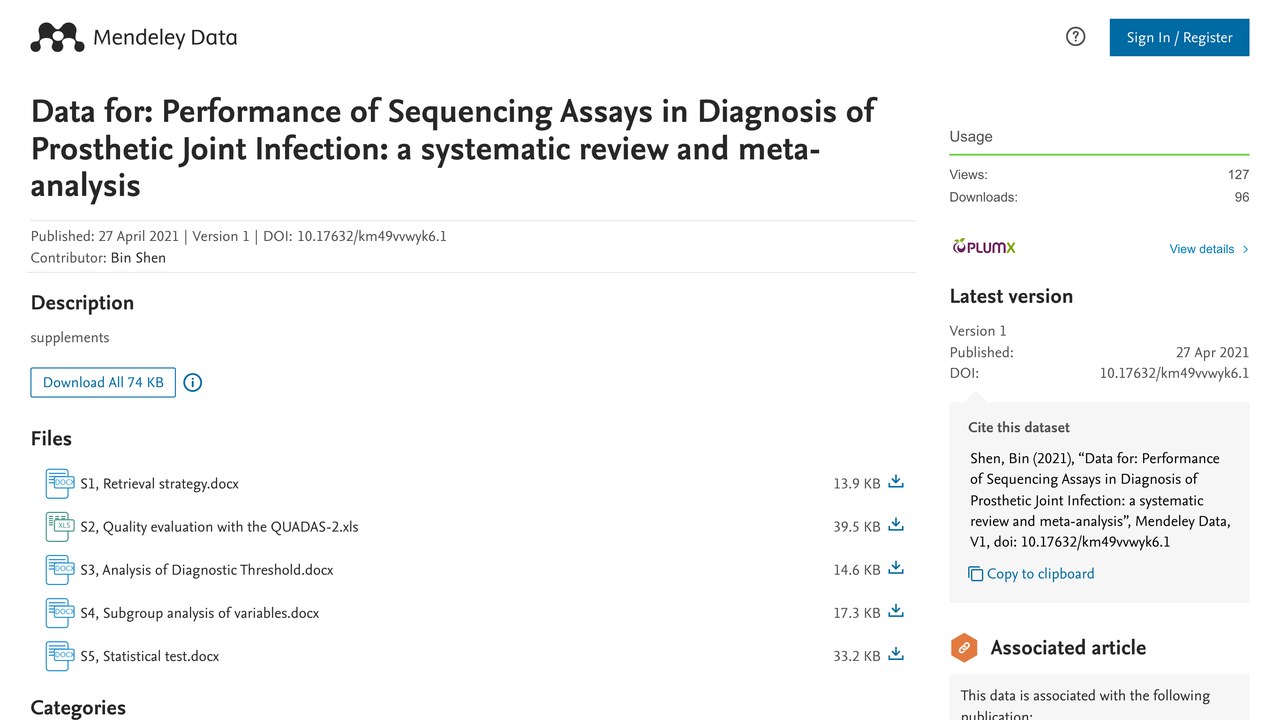Click the S5 Statistical test docx file icon
Screen dimensions: 1280x720
[x=60, y=656]
